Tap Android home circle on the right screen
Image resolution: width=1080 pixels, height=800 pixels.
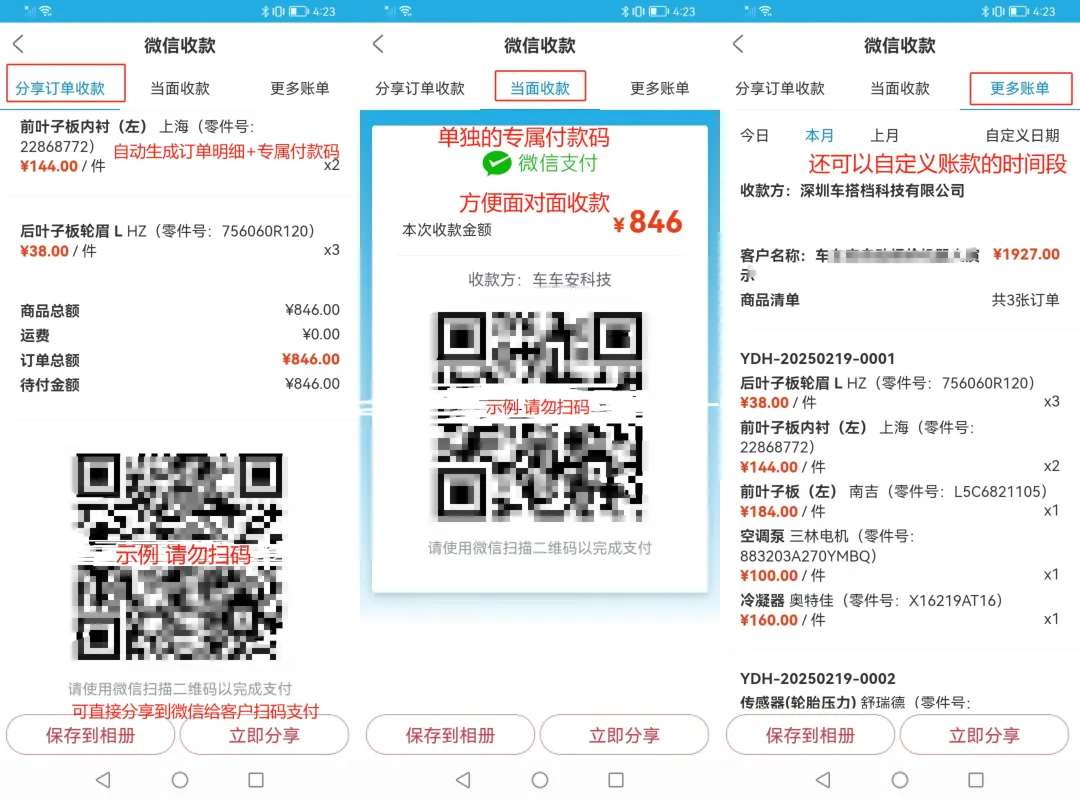click(x=900, y=780)
